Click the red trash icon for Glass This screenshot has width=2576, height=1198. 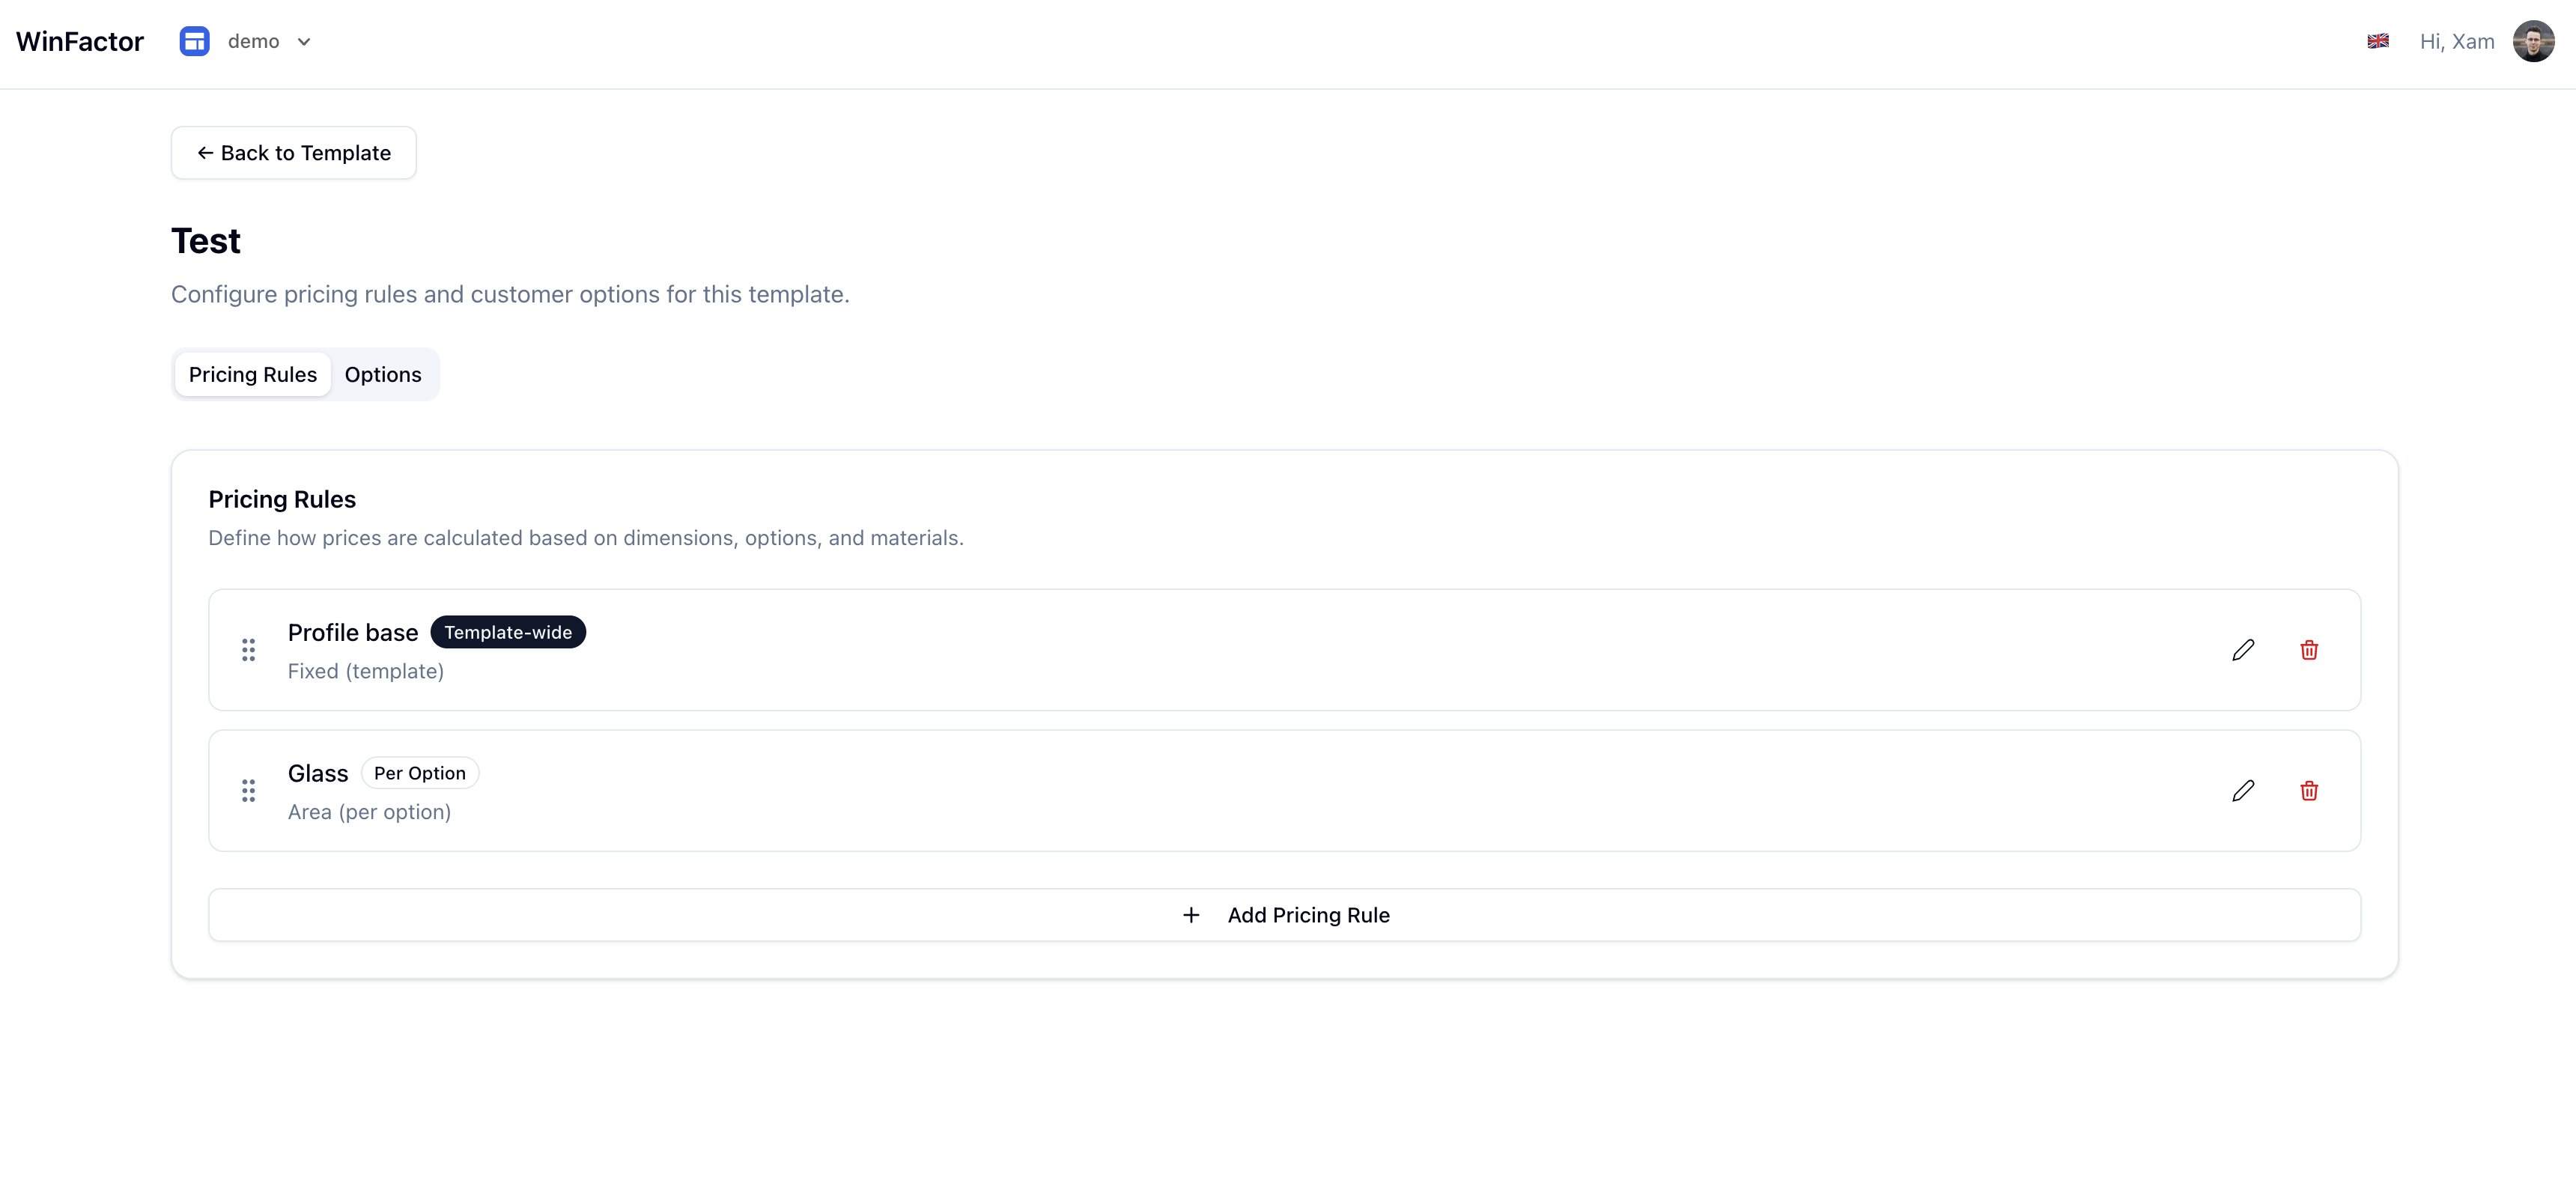(x=2309, y=791)
